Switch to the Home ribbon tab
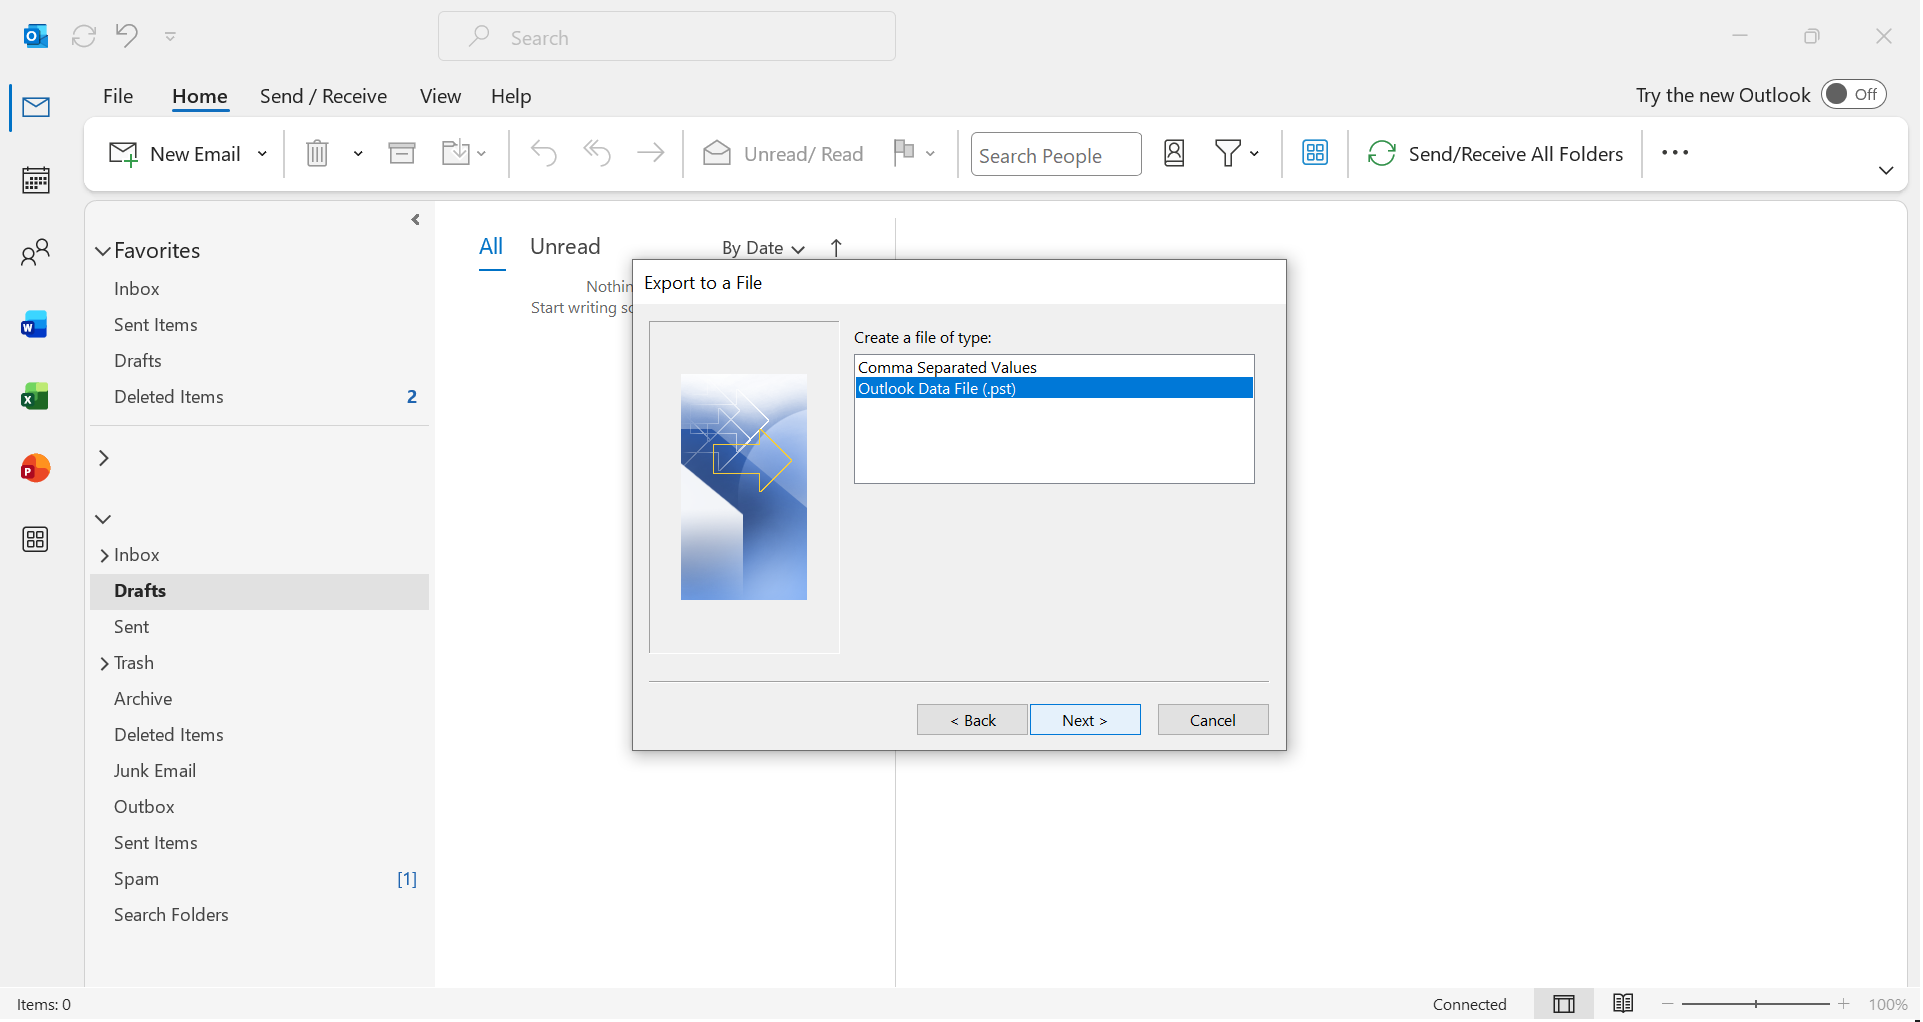The height and width of the screenshot is (1022, 1923). point(200,96)
